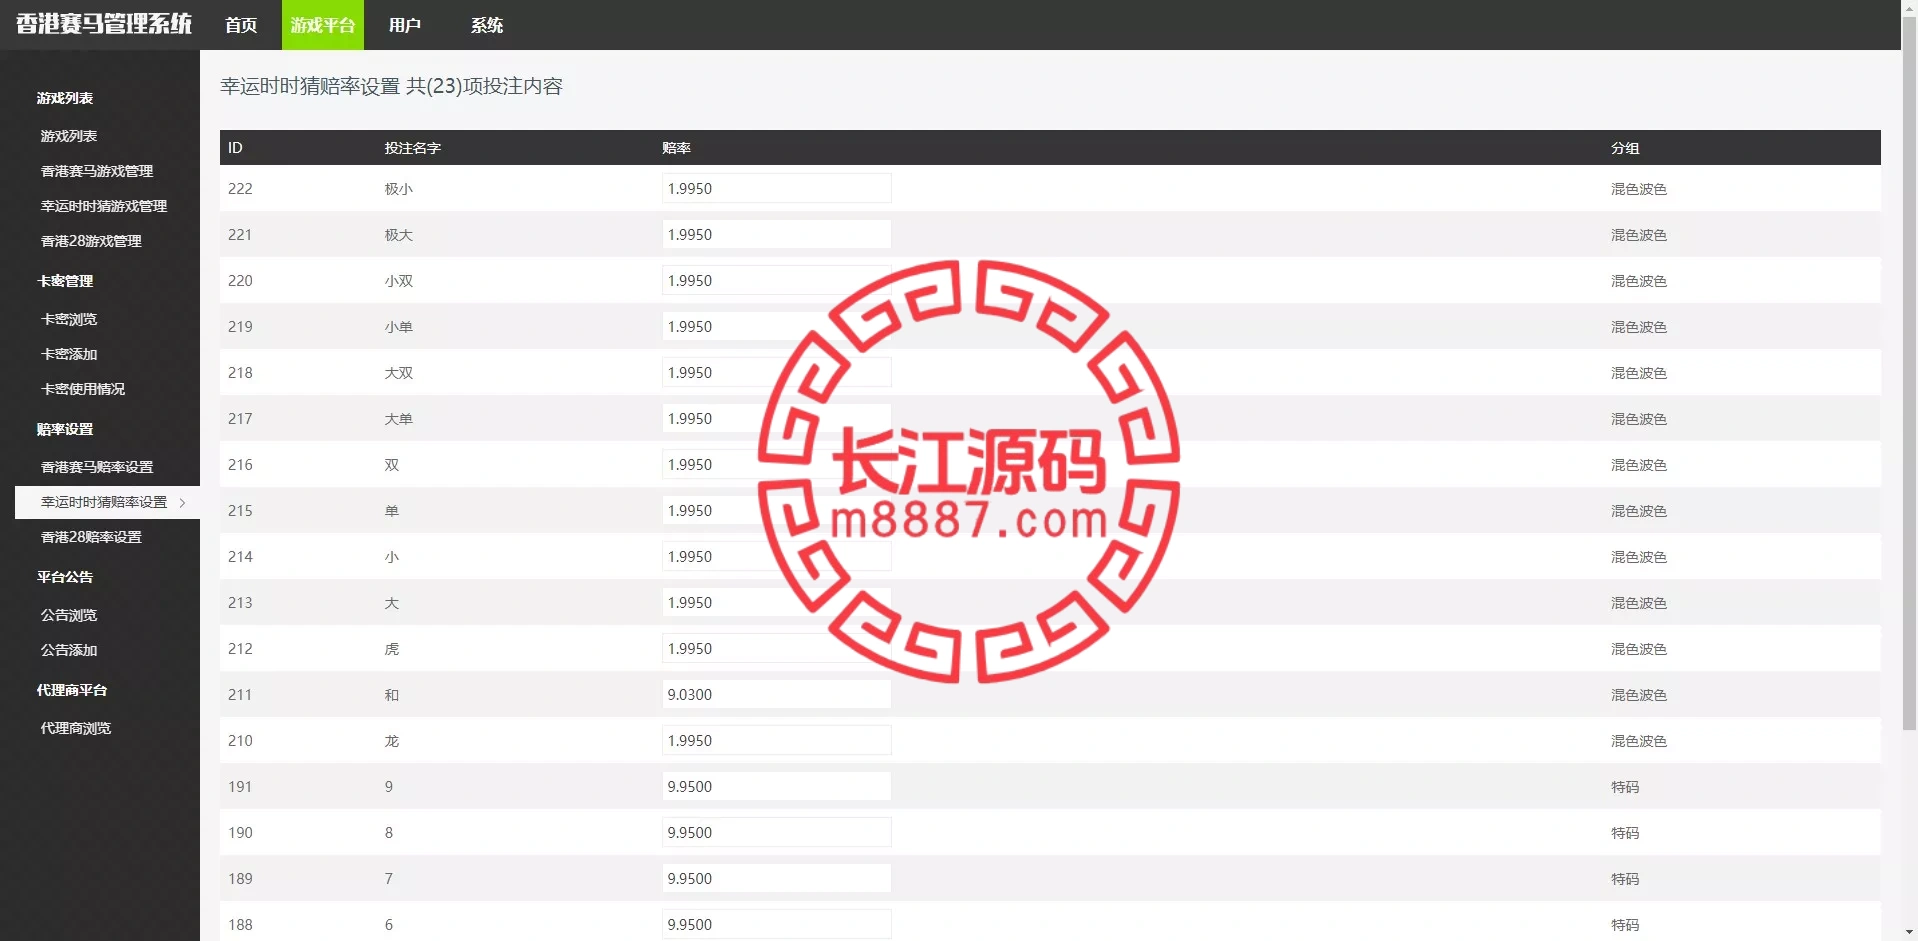The image size is (1918, 941).
Task: Open 卡密使用情况 in sidebar
Action: (83, 389)
